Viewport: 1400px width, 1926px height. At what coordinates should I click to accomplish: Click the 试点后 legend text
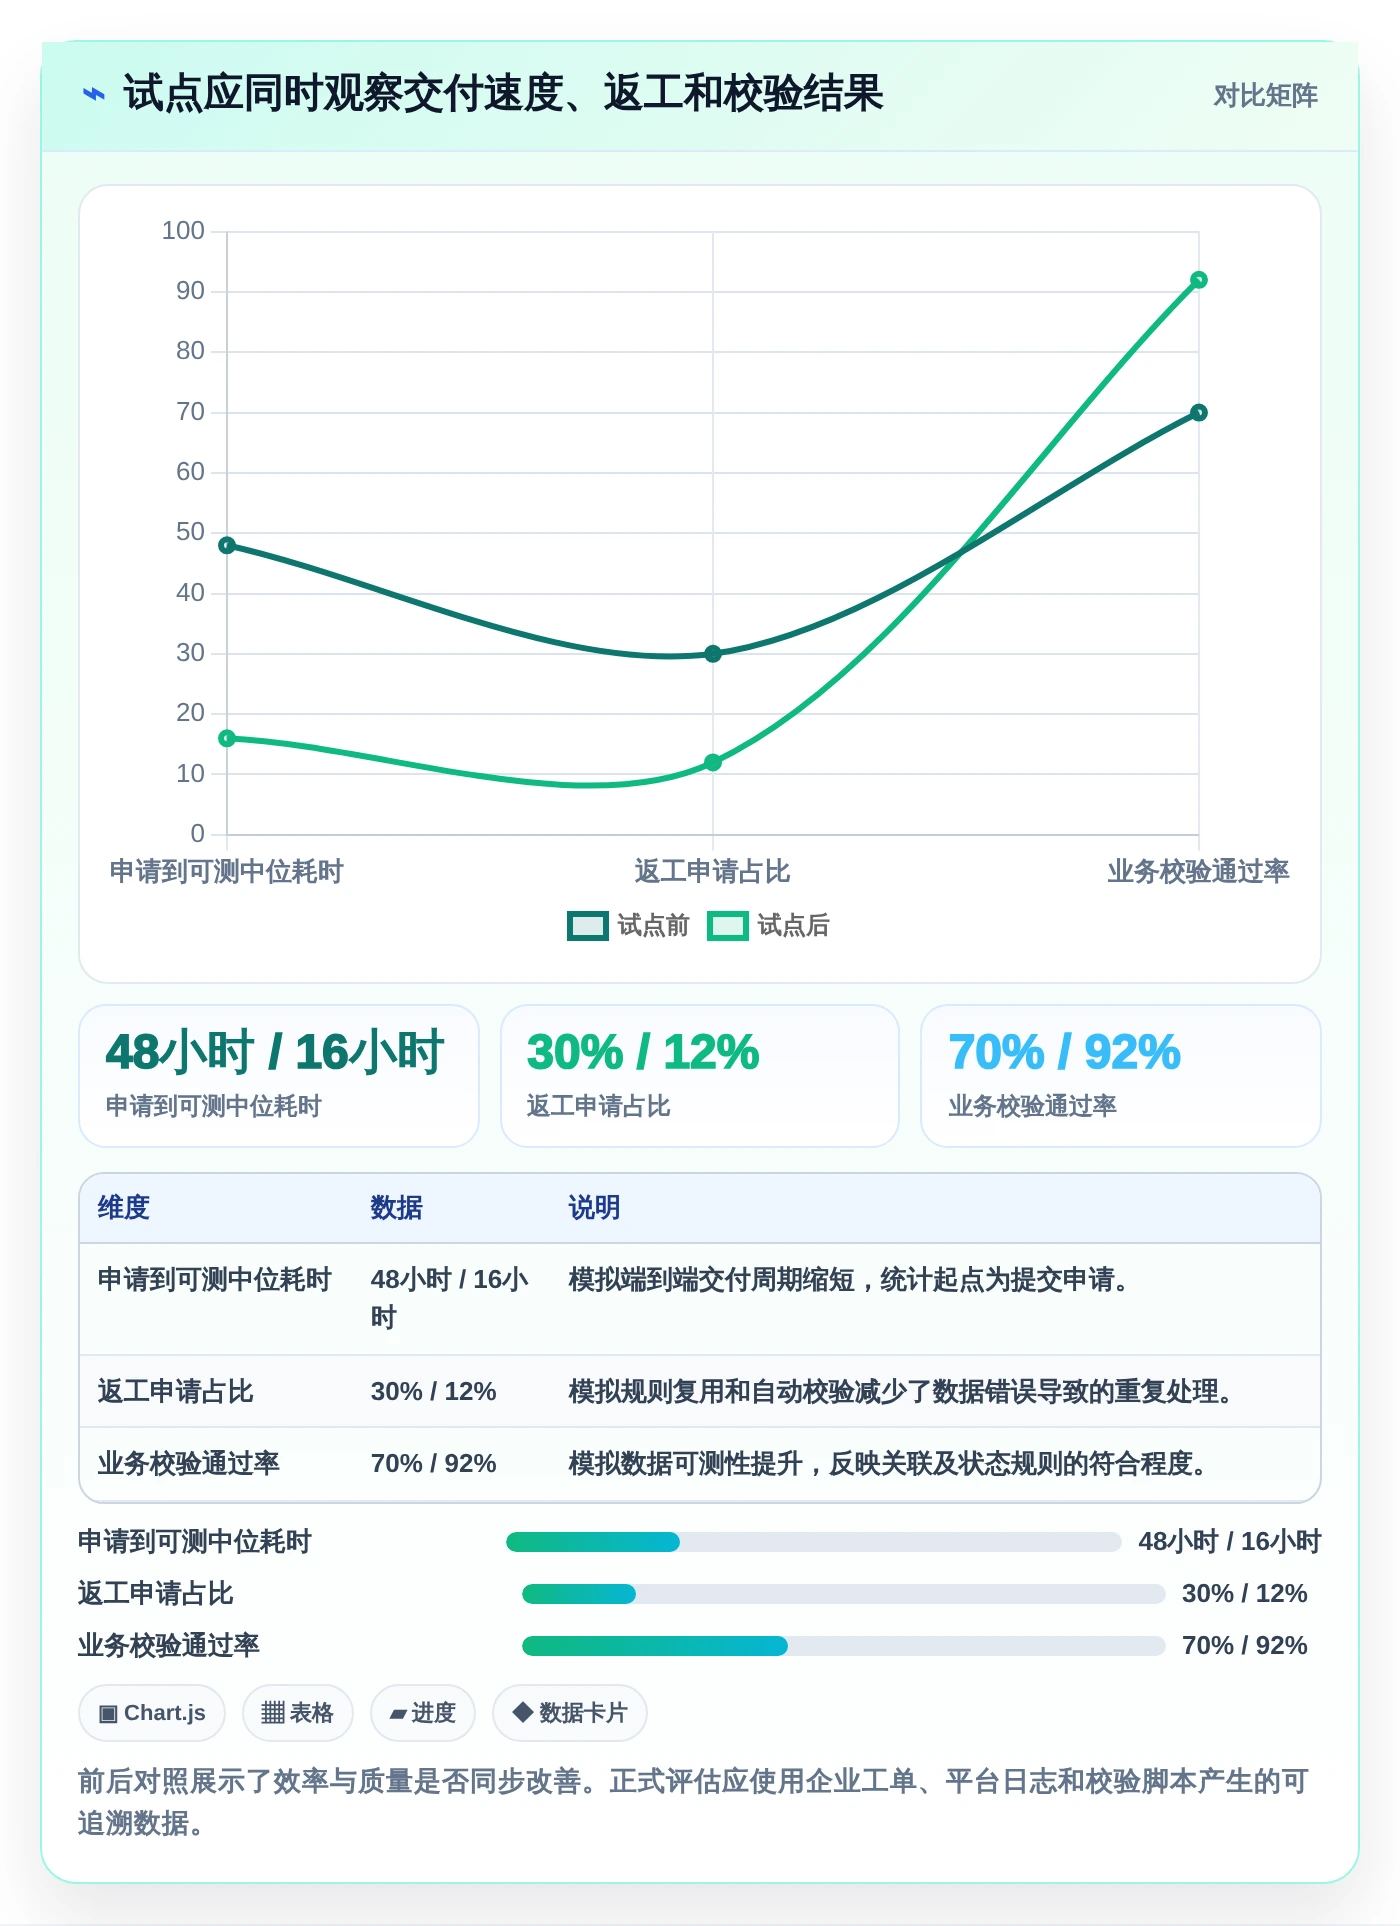793,926
